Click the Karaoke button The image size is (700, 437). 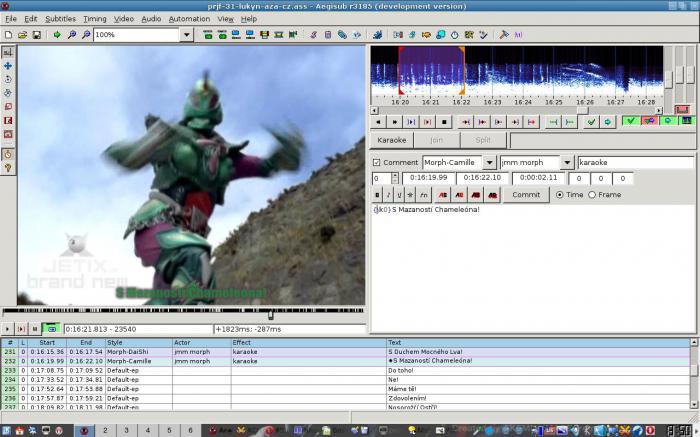tap(392, 140)
